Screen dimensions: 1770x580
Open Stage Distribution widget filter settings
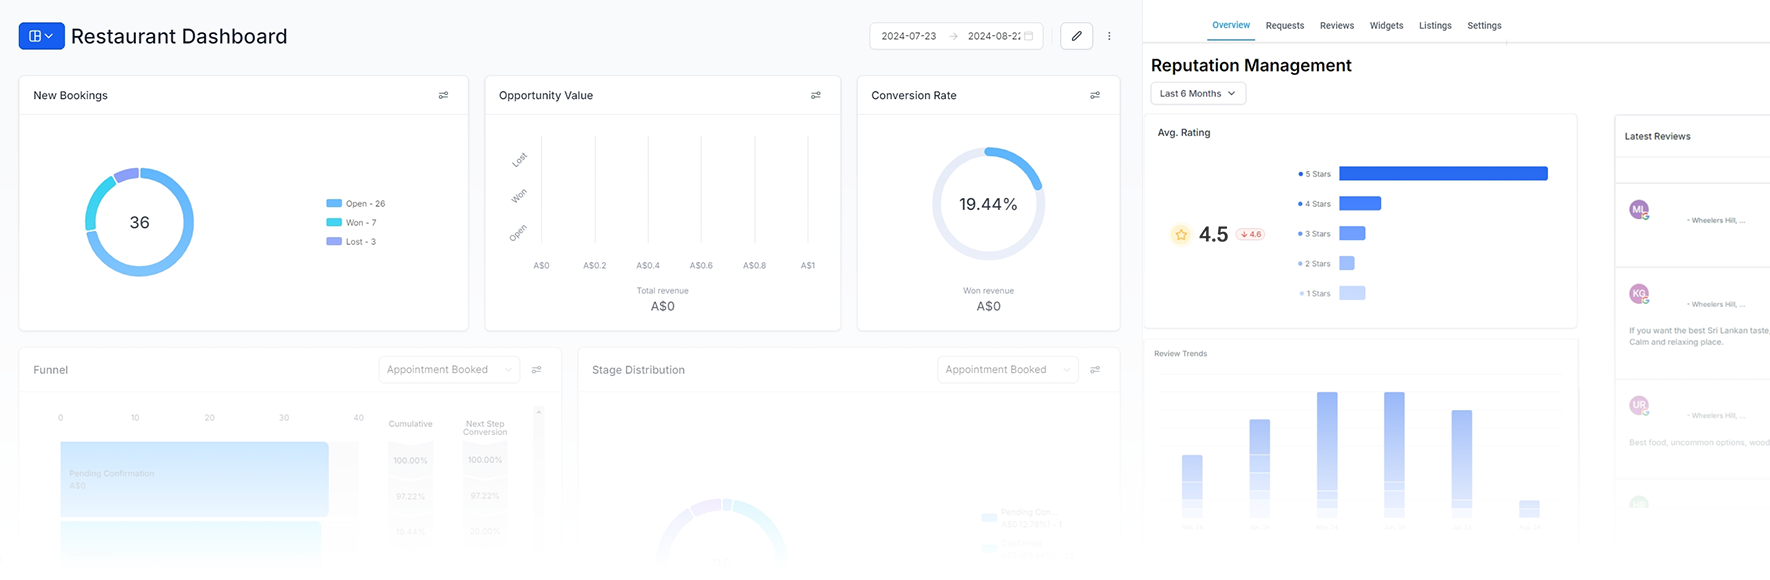click(1095, 370)
